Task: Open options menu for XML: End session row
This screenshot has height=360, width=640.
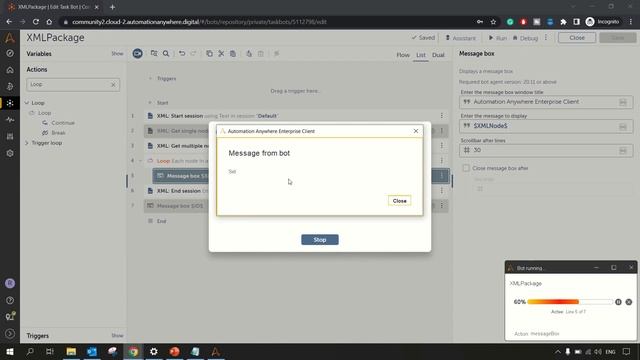Action: [442, 191]
